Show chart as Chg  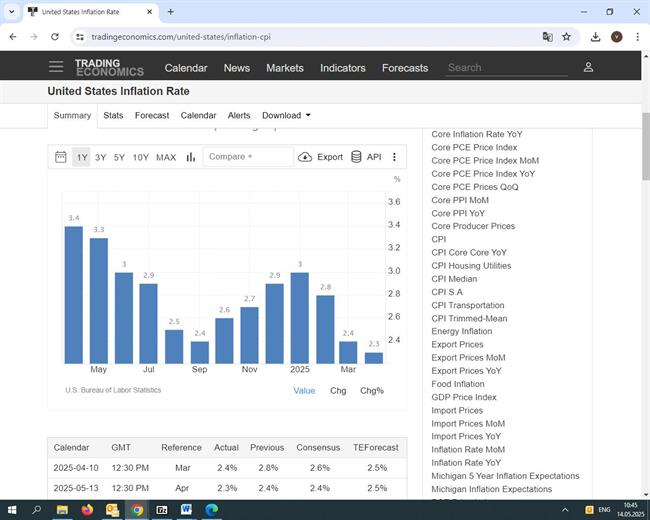point(338,391)
